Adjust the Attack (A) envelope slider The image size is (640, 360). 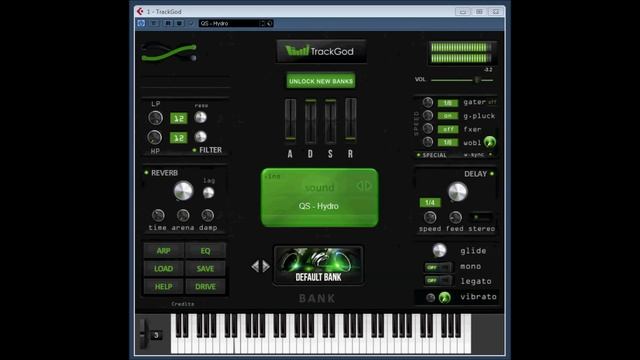[290, 120]
